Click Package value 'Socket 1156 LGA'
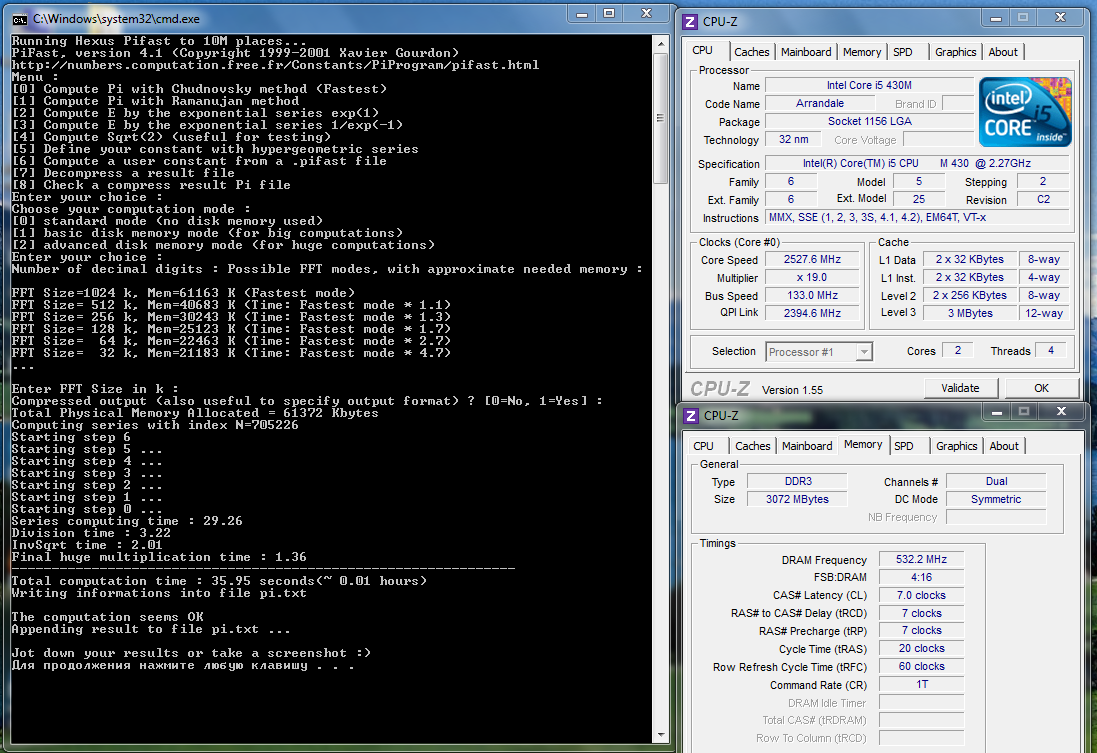Image resolution: width=1097 pixels, height=753 pixels. (869, 122)
